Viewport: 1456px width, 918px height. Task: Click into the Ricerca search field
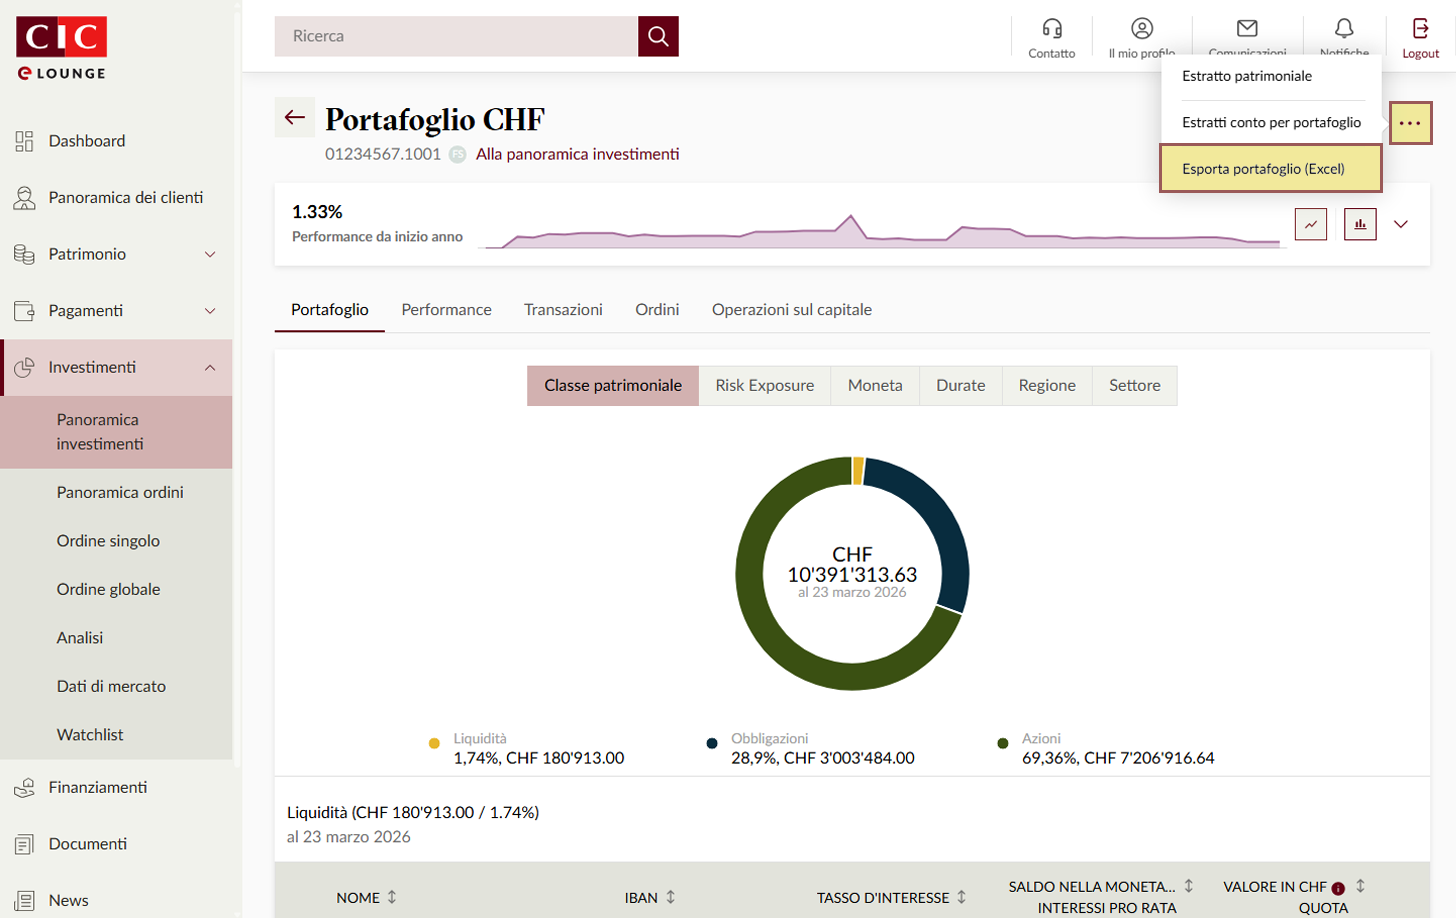(456, 36)
